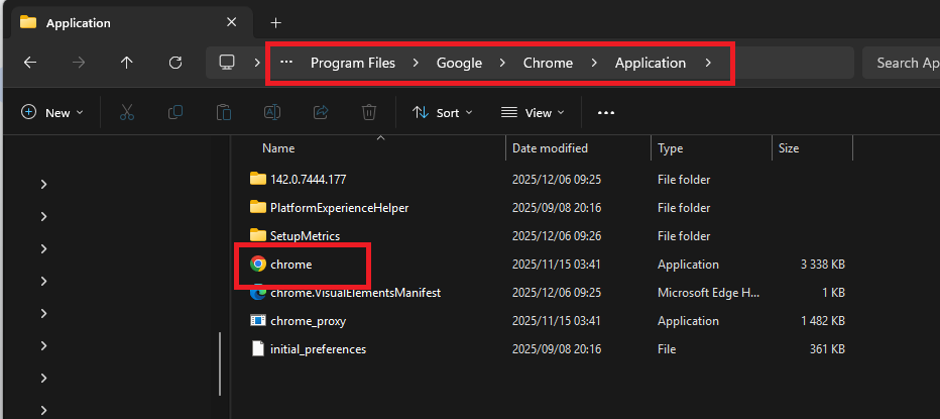
Task: Open the See more ellipsis menu
Action: click(x=606, y=113)
